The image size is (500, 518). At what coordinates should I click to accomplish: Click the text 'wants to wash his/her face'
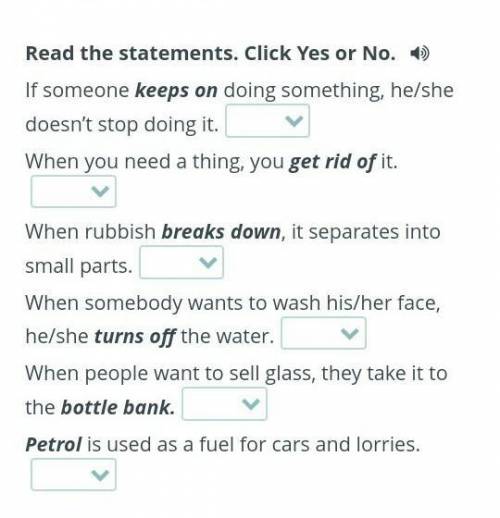[x=314, y=303]
